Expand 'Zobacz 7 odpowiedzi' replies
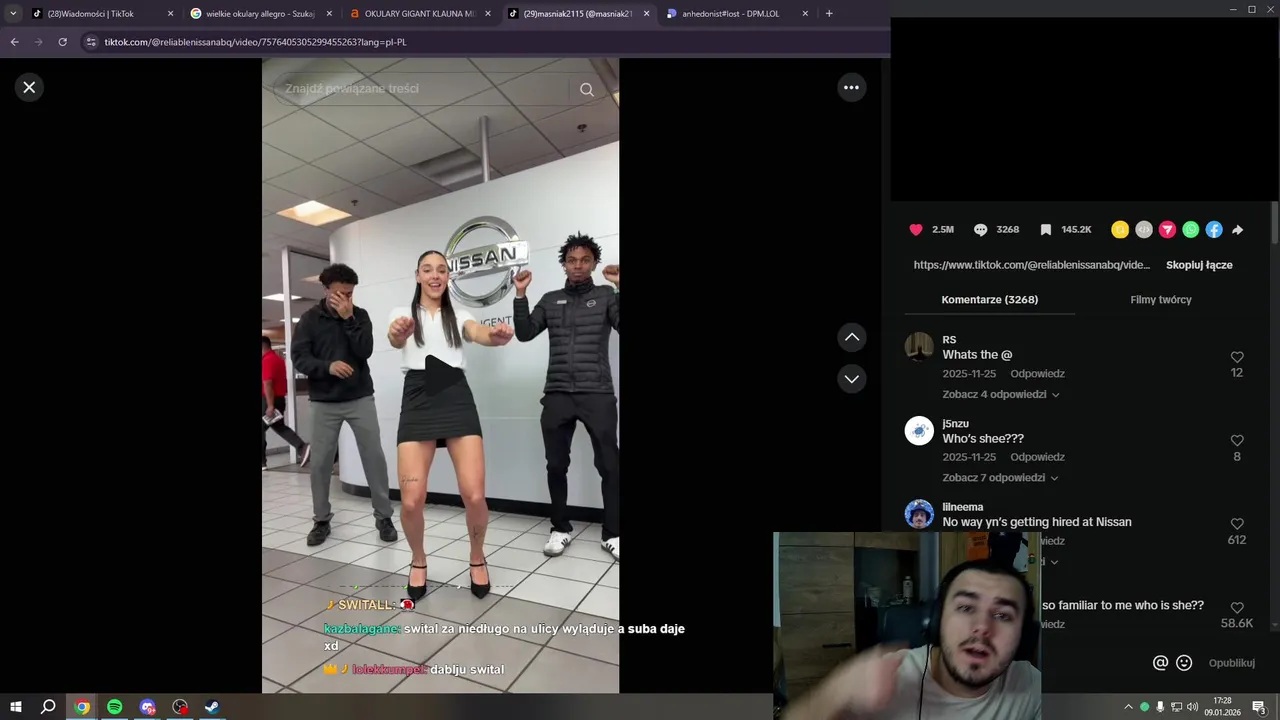The width and height of the screenshot is (1280, 720). tap(1001, 478)
